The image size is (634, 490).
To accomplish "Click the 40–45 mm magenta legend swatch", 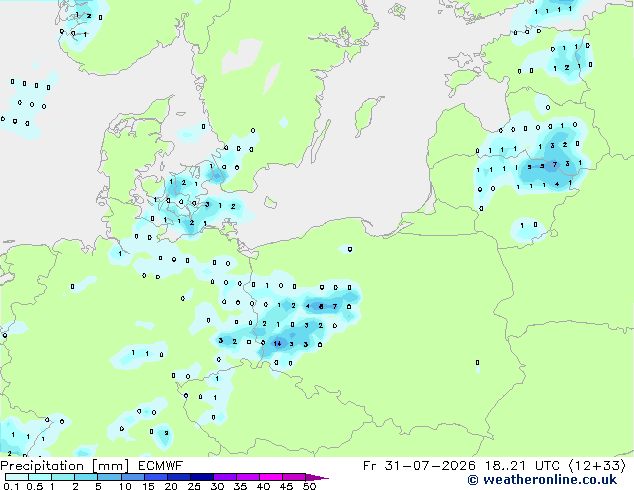I will pyautogui.click(x=271, y=477).
